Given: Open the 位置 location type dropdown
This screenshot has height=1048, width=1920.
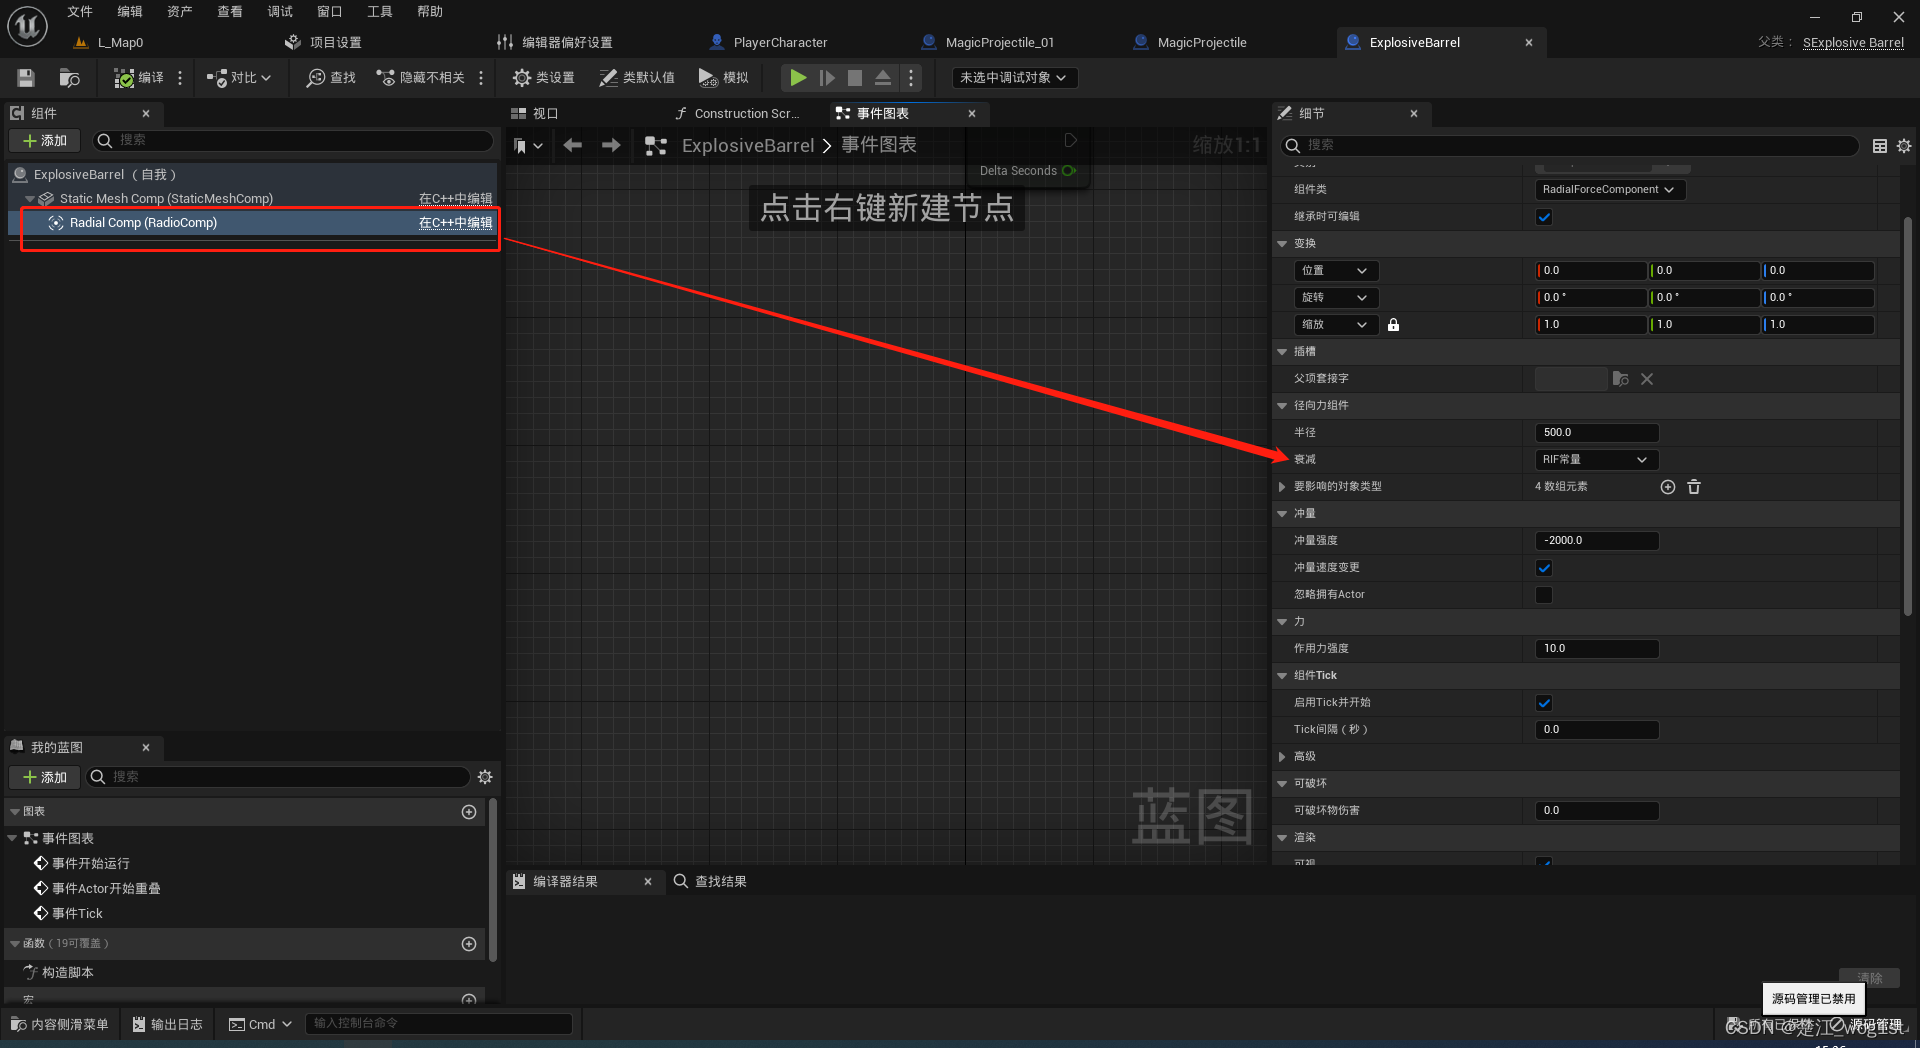Looking at the screenshot, I should (1336, 271).
